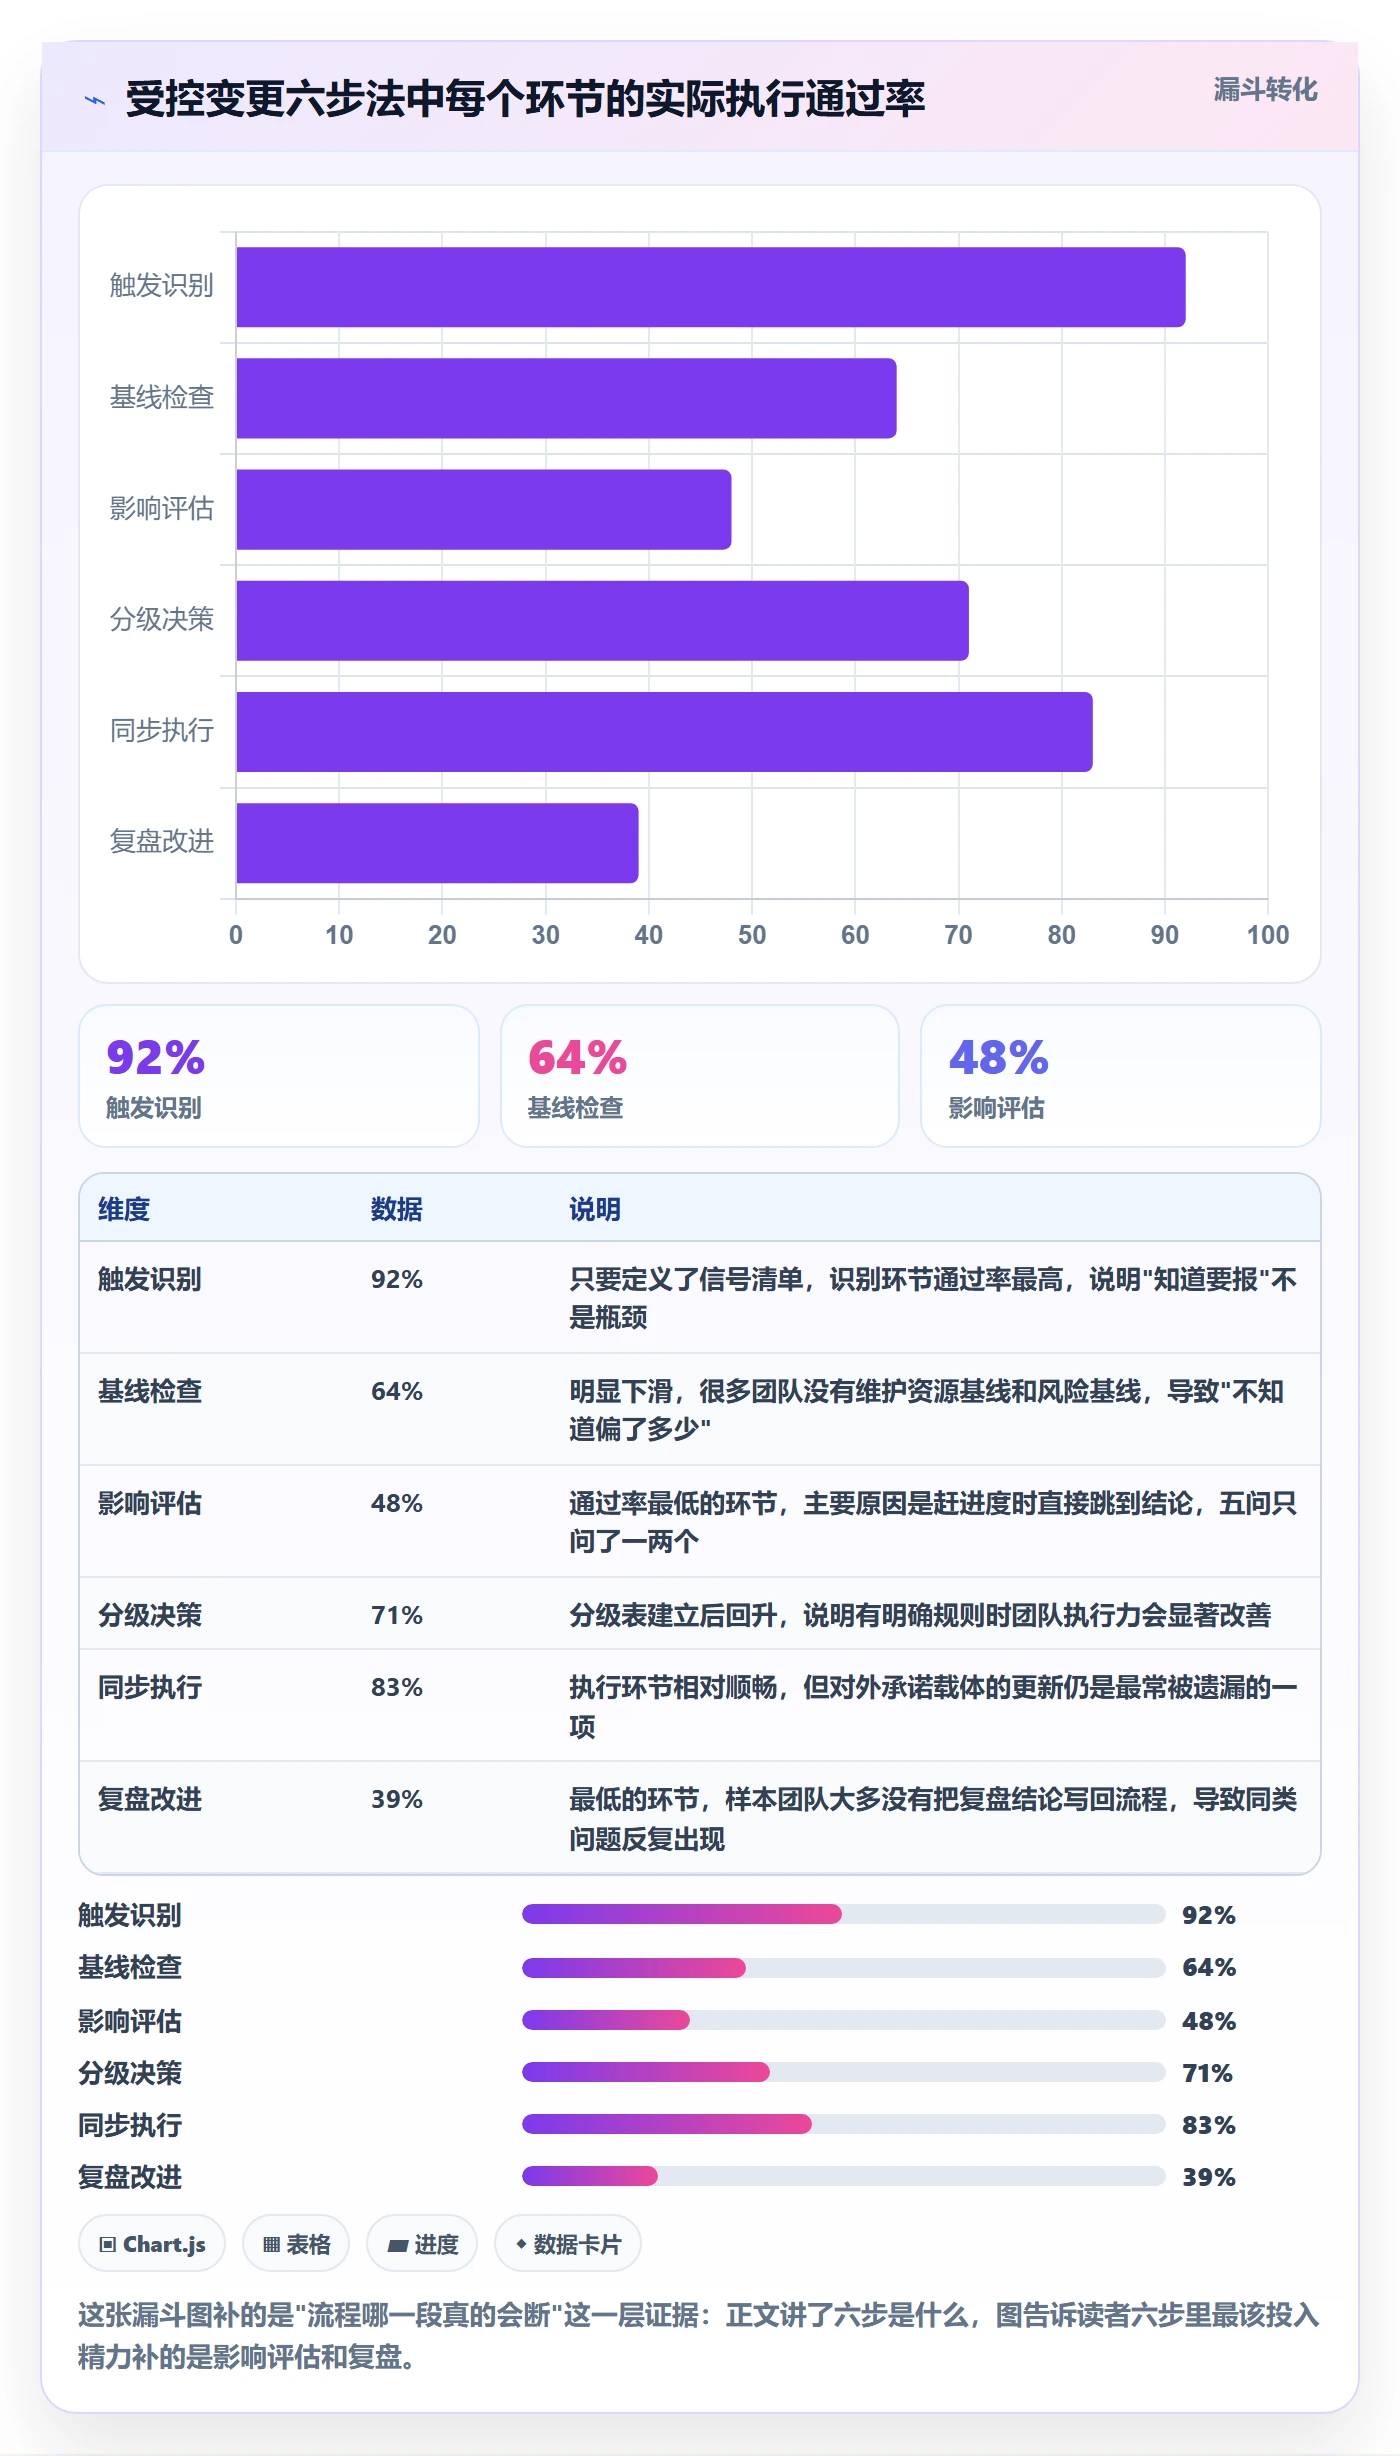Open the 48% 影响评估 stat card
1400x2456 pixels.
pyautogui.click(x=1121, y=1076)
